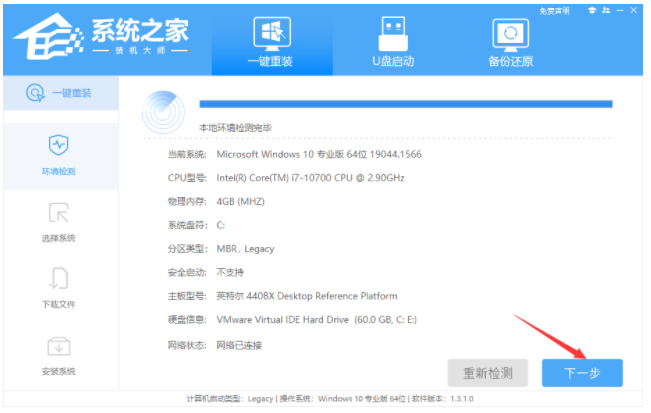The image size is (651, 413).
Task: Click the 当前系统 Windows 10 info line
Action: click(x=295, y=154)
